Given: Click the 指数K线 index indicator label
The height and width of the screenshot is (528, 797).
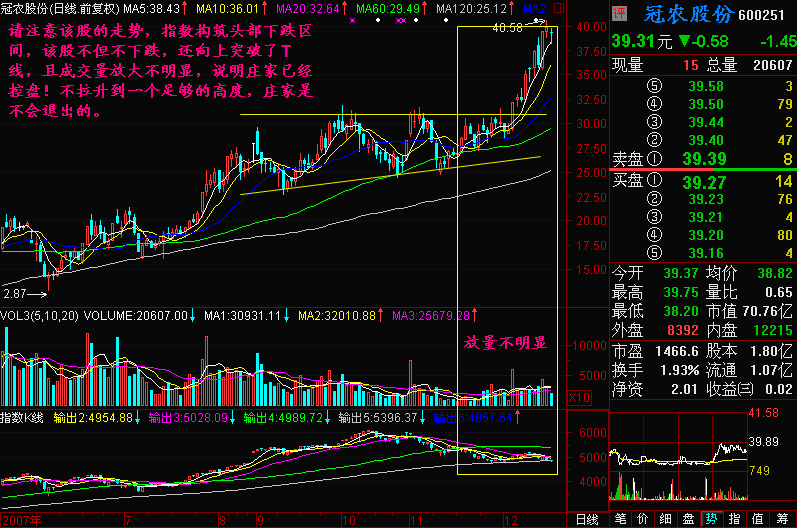Looking at the screenshot, I should tap(27, 417).
